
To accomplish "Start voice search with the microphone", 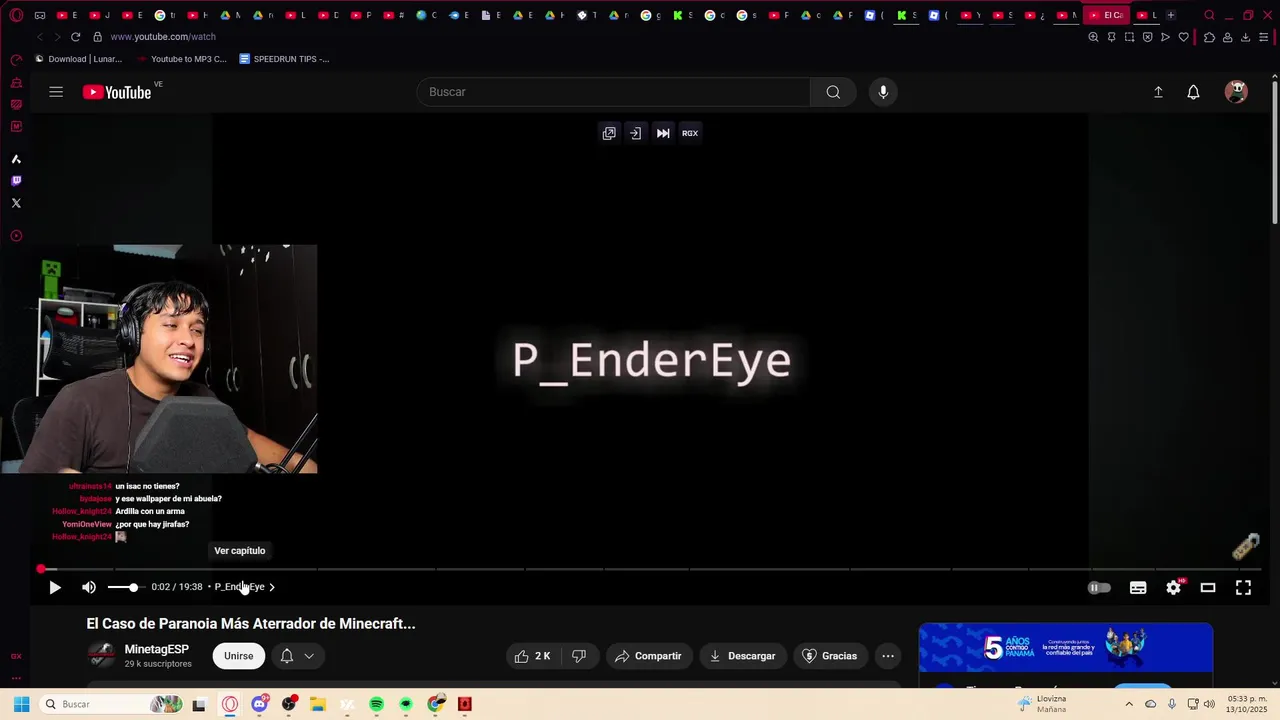I will click(x=883, y=92).
